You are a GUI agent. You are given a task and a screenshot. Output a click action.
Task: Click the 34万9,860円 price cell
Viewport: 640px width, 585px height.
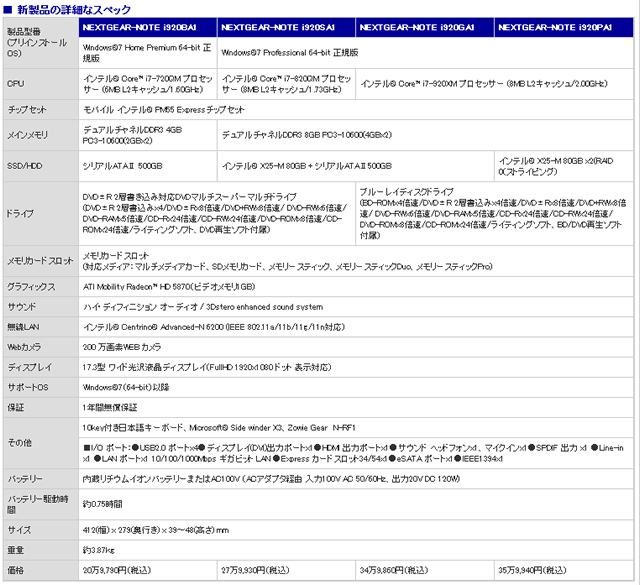(425, 570)
